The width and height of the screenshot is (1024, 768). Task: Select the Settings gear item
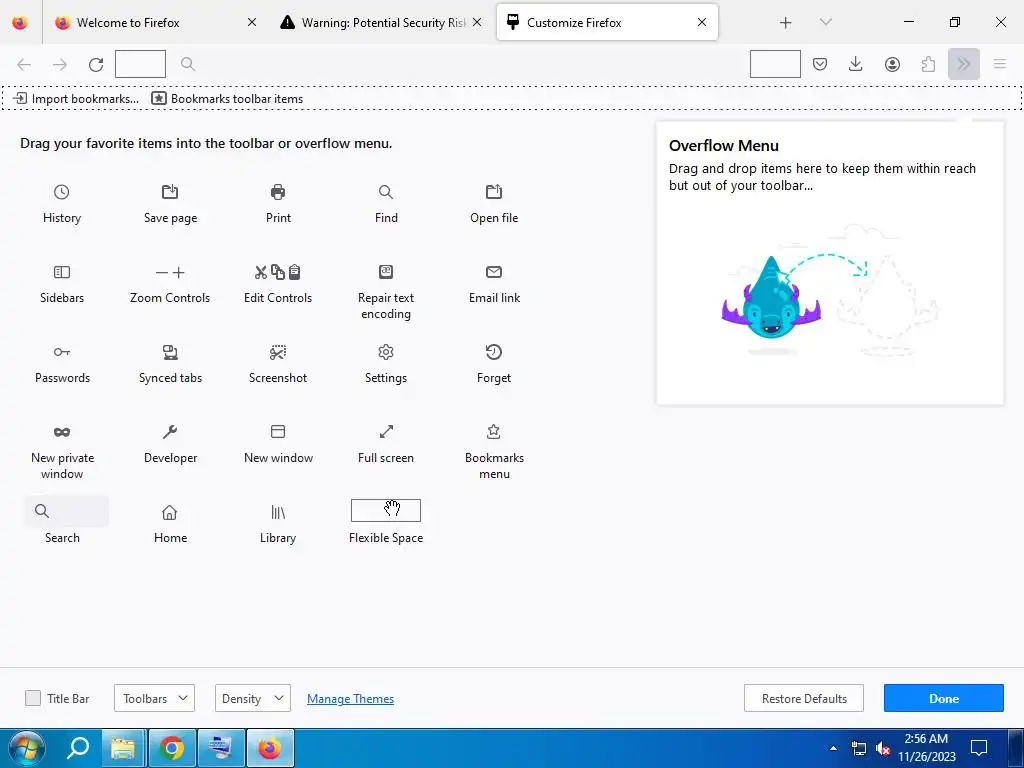386,364
